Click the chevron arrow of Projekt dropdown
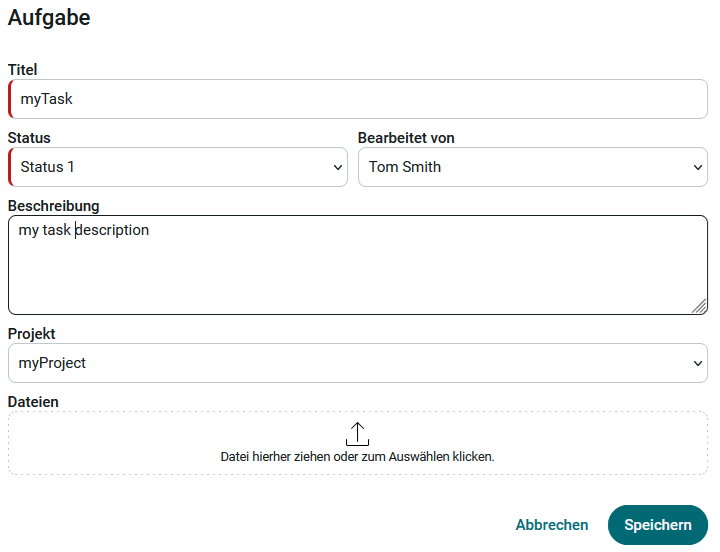This screenshot has width=720, height=552. (698, 363)
